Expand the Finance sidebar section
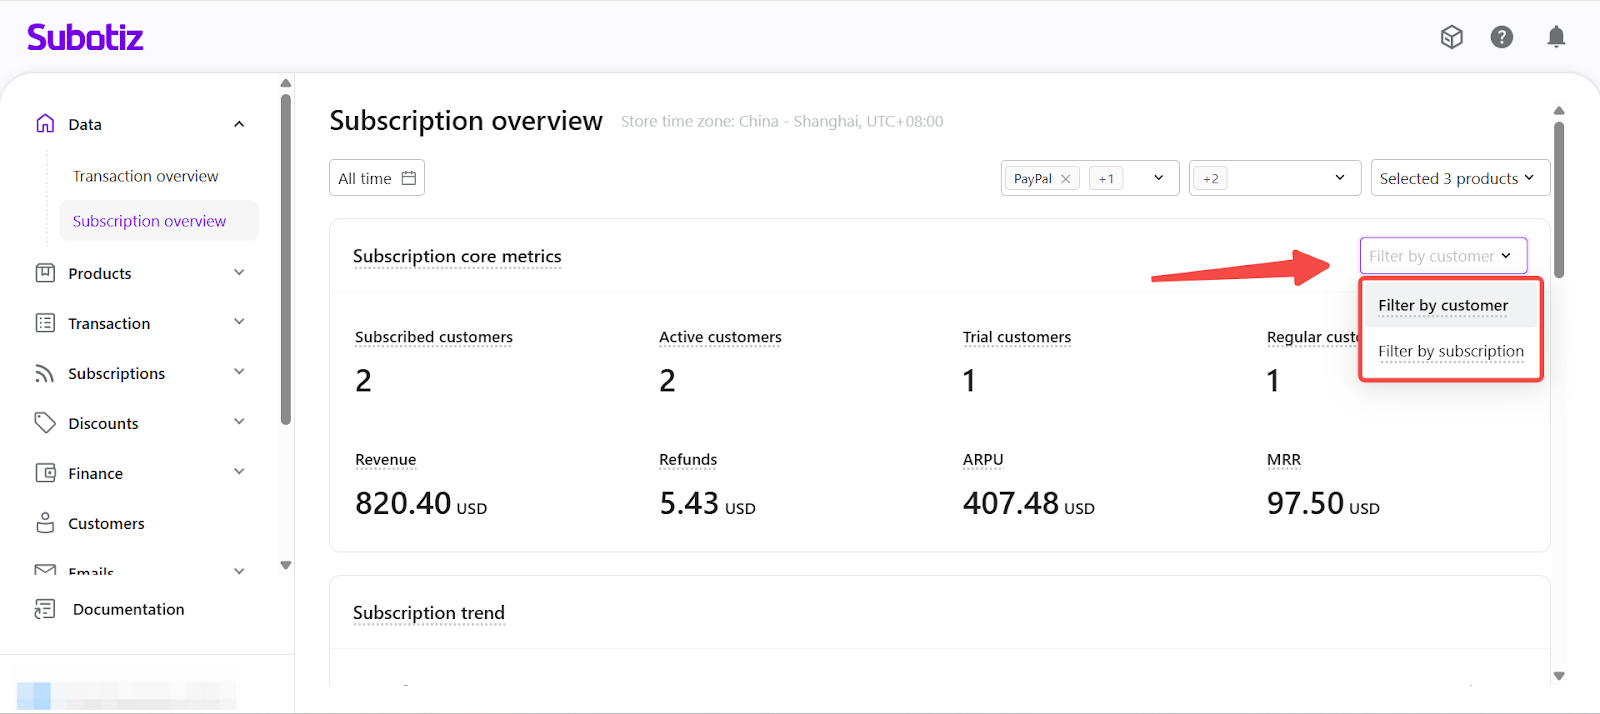This screenshot has width=1600, height=714. pos(239,473)
